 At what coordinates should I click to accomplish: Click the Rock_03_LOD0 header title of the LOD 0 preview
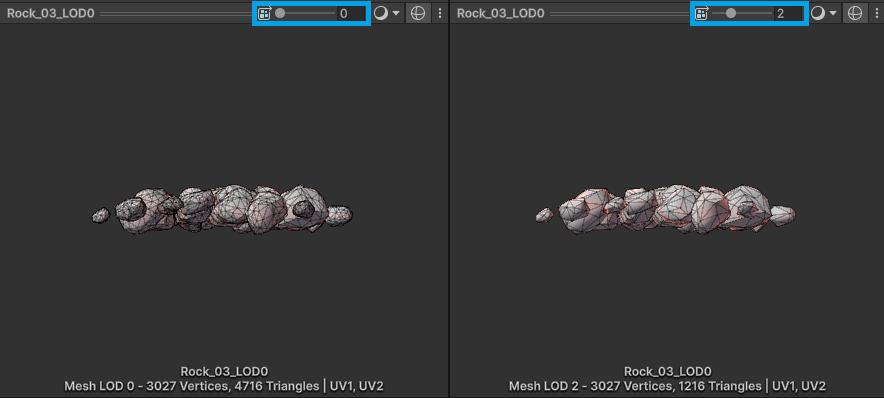click(x=51, y=14)
